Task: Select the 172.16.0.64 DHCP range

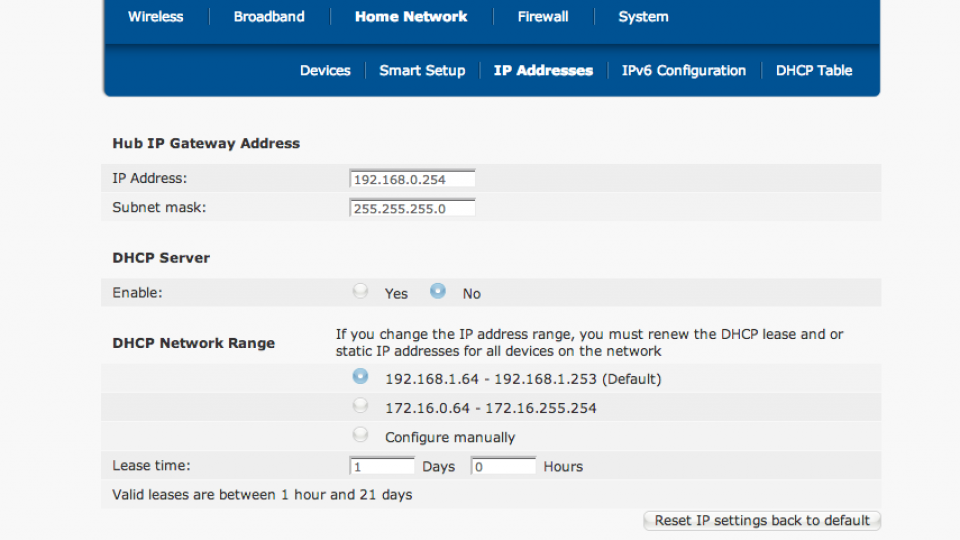Action: (360, 407)
